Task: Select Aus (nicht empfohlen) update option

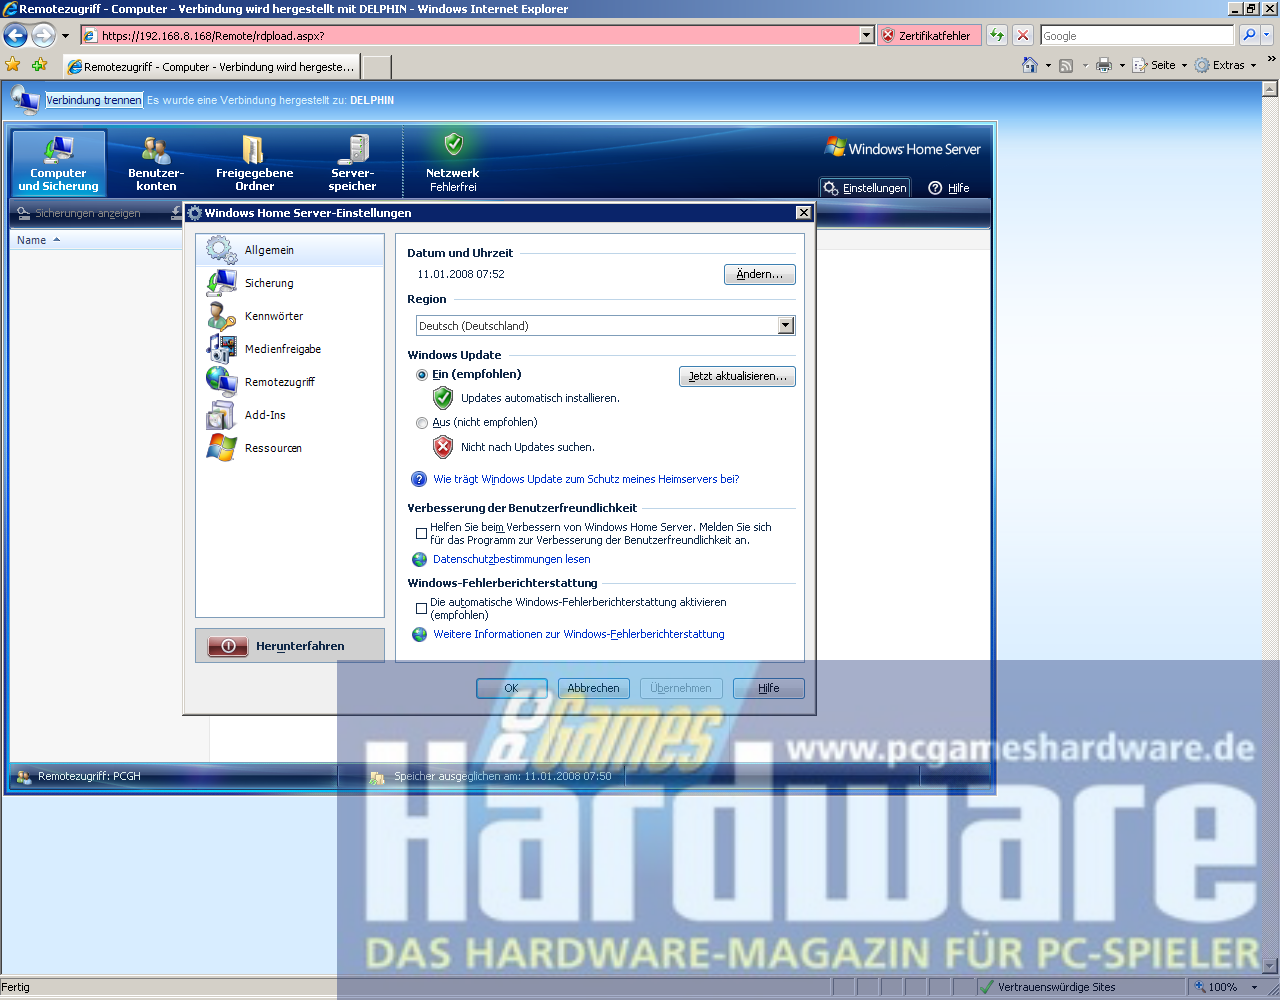Action: (x=422, y=423)
